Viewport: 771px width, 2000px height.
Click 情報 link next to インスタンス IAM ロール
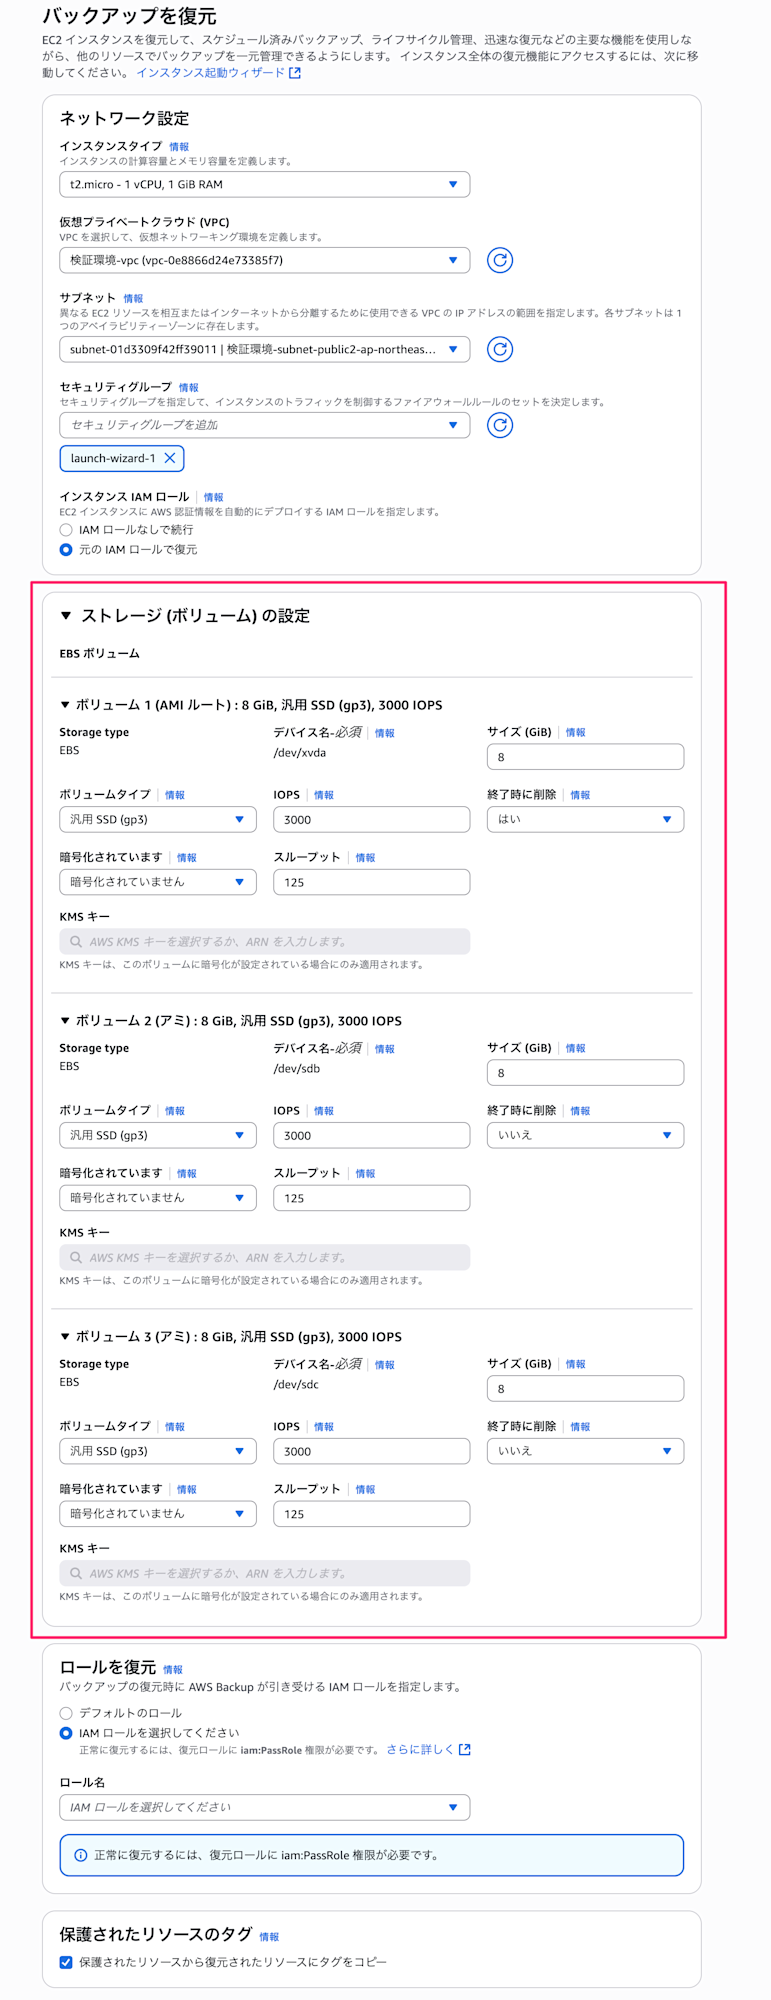[x=213, y=497]
